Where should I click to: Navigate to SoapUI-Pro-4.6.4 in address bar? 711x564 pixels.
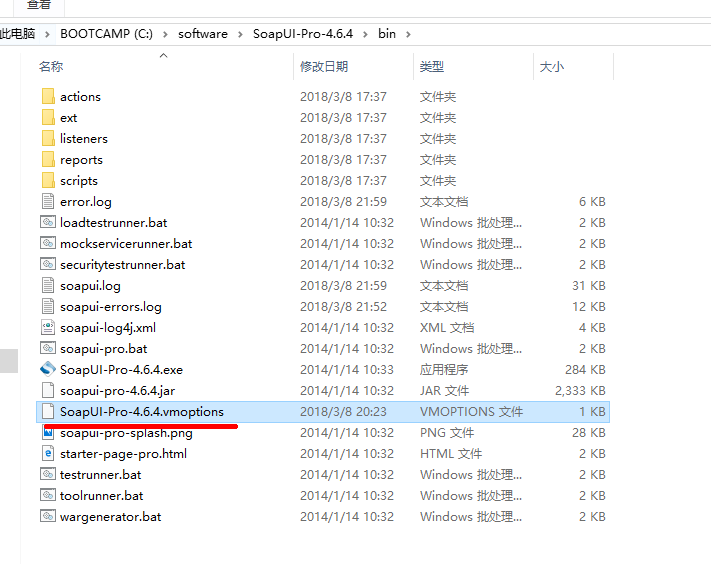point(303,34)
